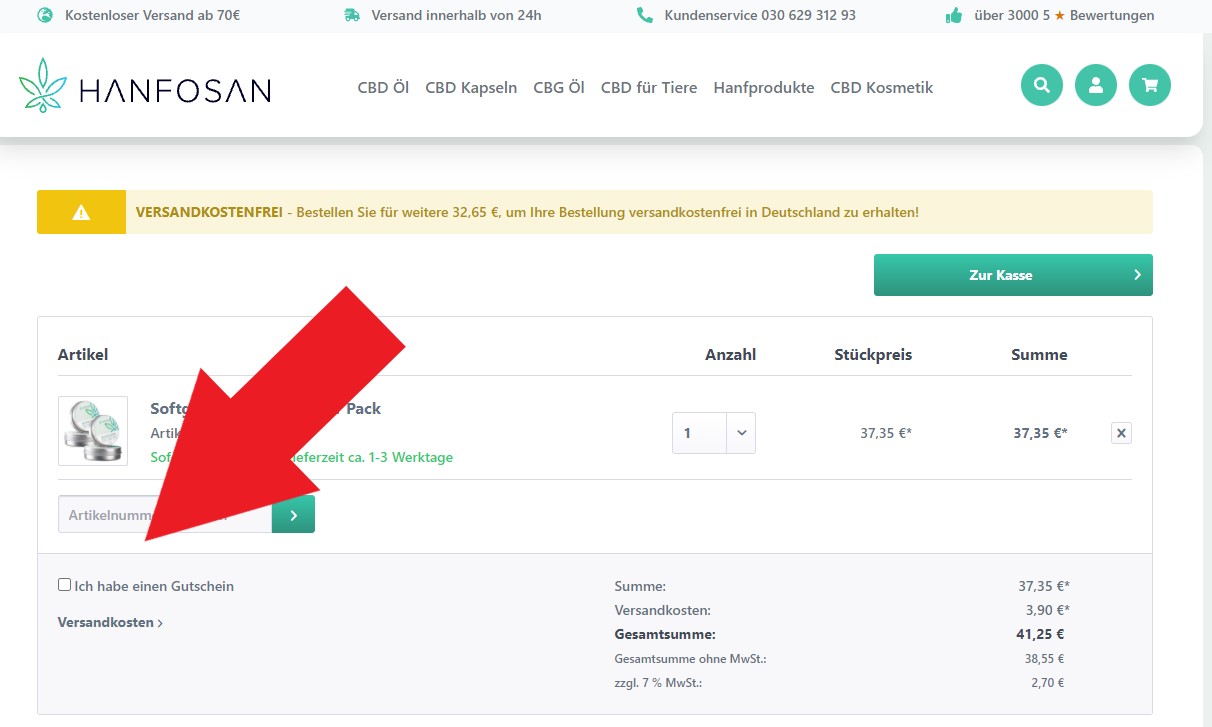The image size is (1212, 727).
Task: Open the user account icon
Action: (1095, 85)
